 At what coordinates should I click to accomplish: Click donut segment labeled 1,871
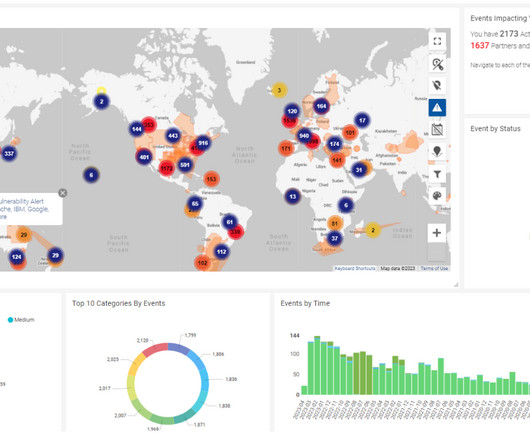[184, 417]
